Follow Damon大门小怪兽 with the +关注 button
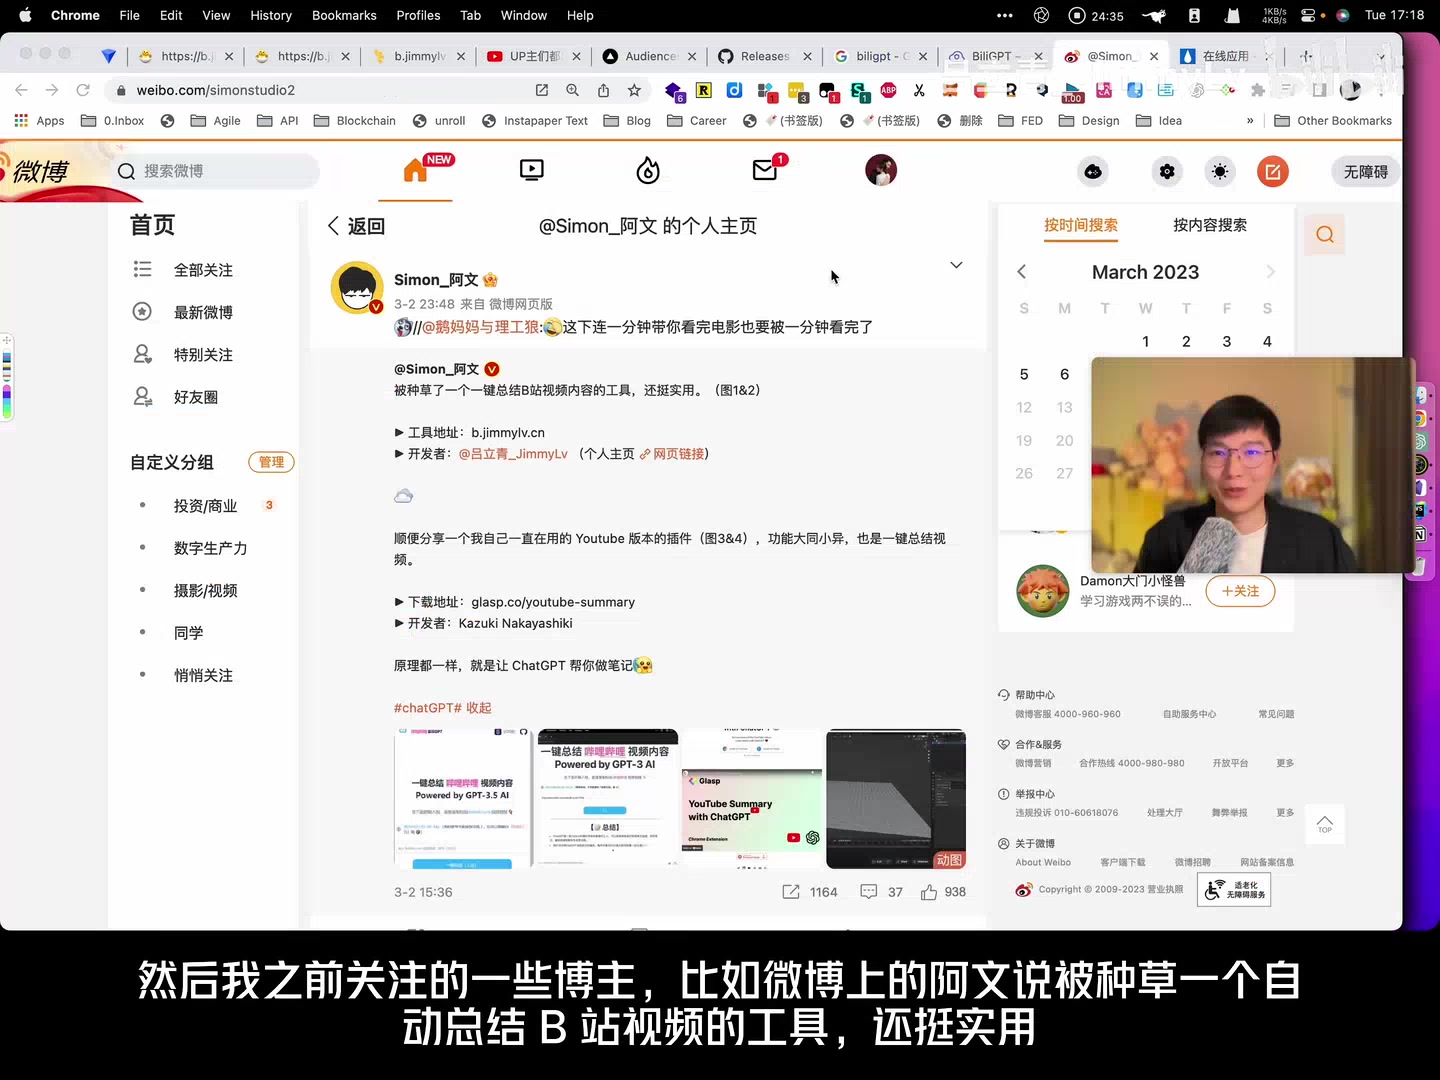 click(x=1240, y=591)
